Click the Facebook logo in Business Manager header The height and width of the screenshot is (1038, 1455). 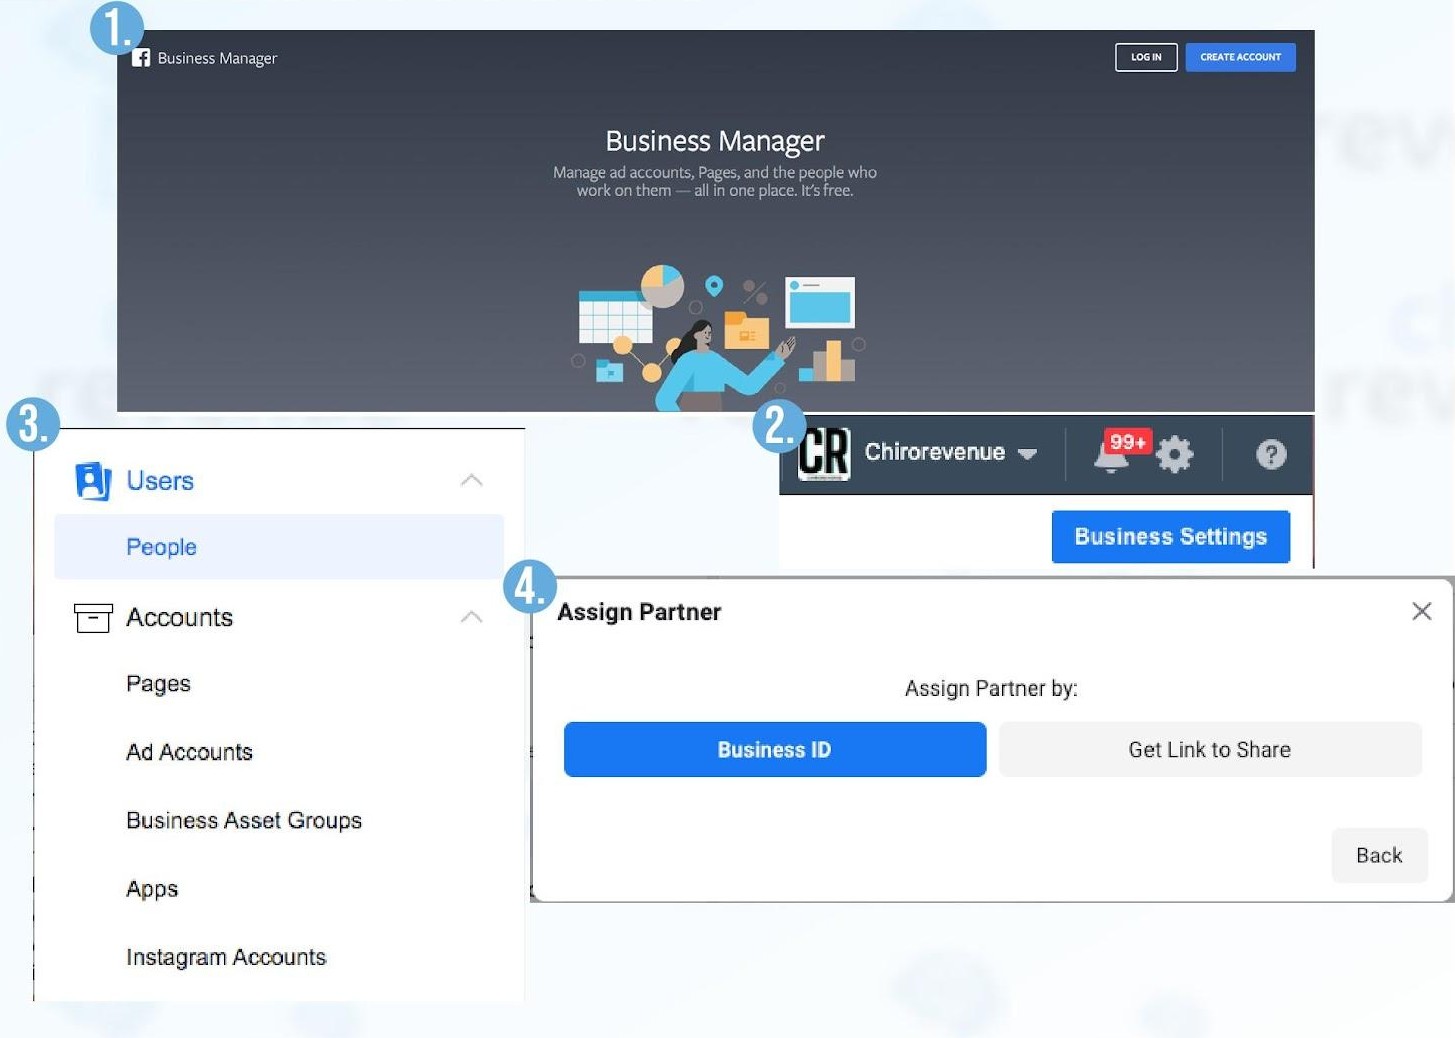141,58
